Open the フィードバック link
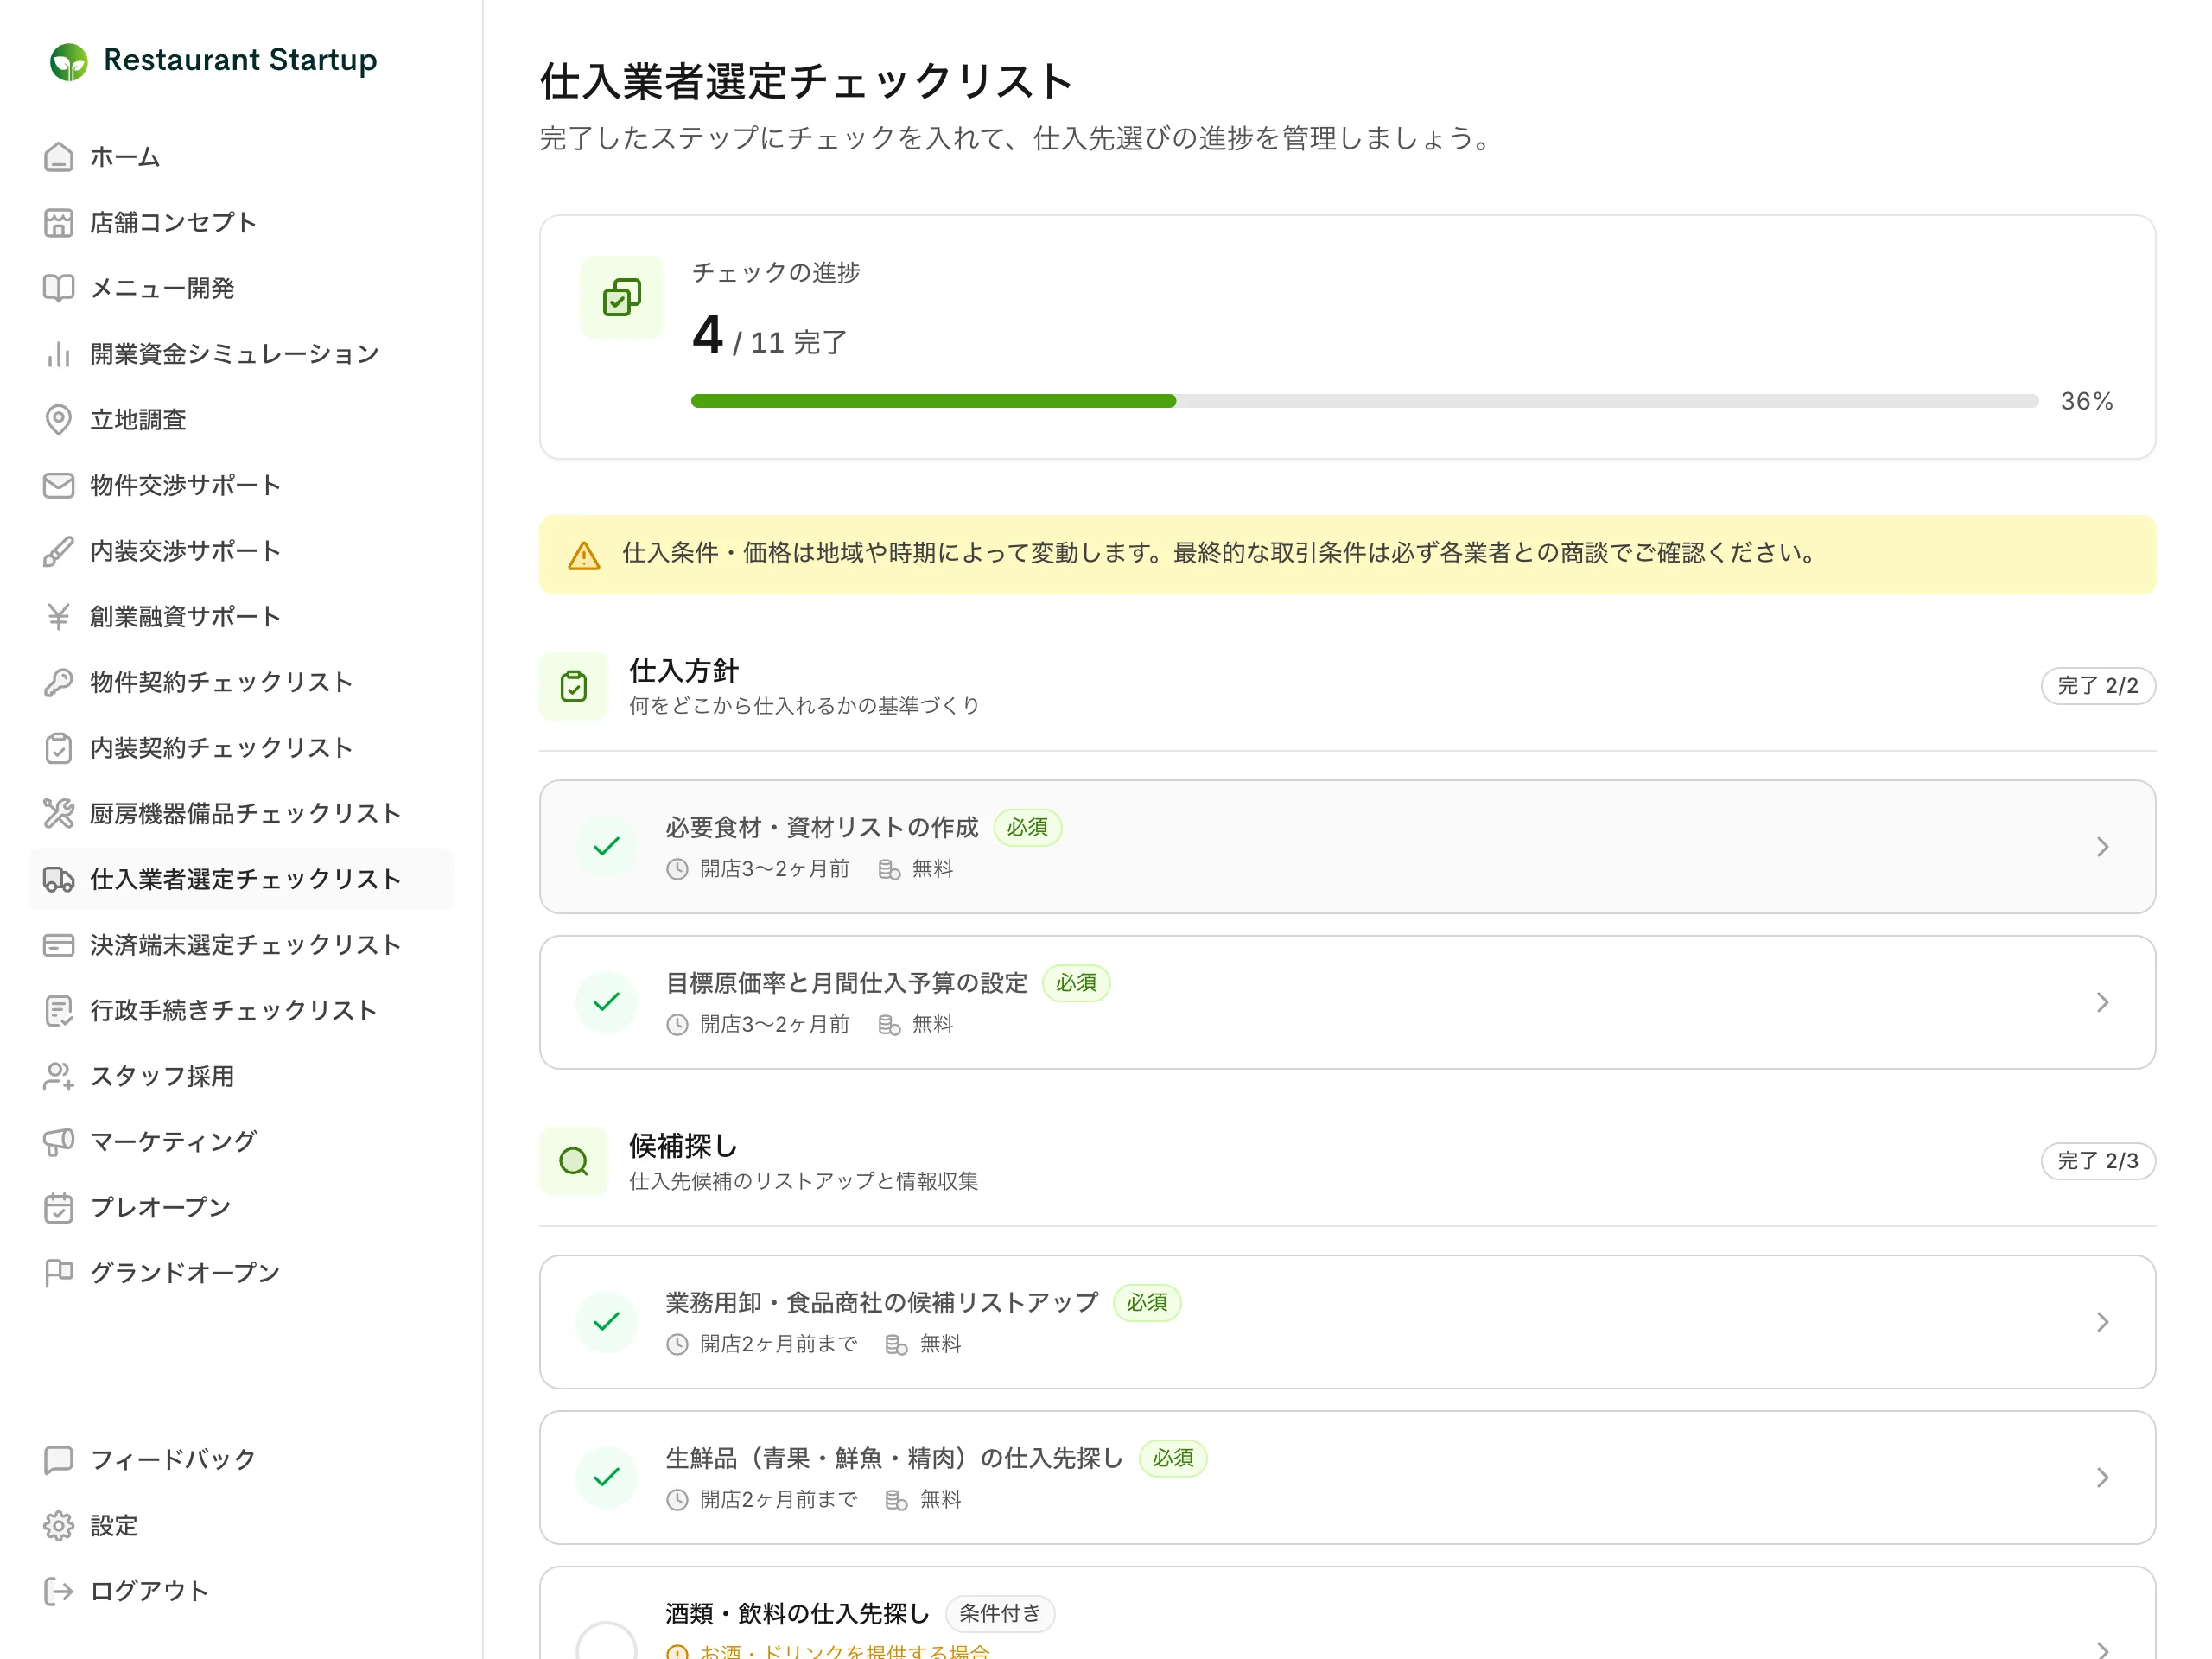Viewport: 2212px width, 1659px height. [241, 1460]
